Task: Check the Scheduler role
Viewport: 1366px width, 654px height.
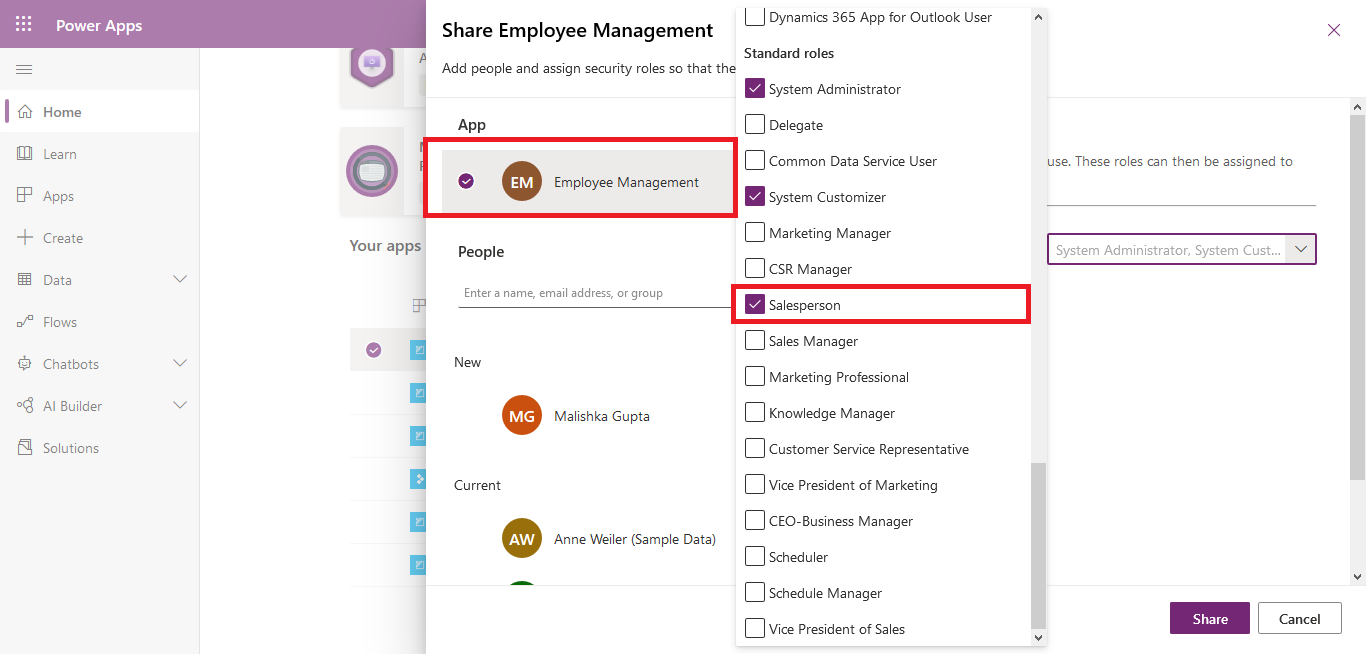Action: (x=755, y=556)
